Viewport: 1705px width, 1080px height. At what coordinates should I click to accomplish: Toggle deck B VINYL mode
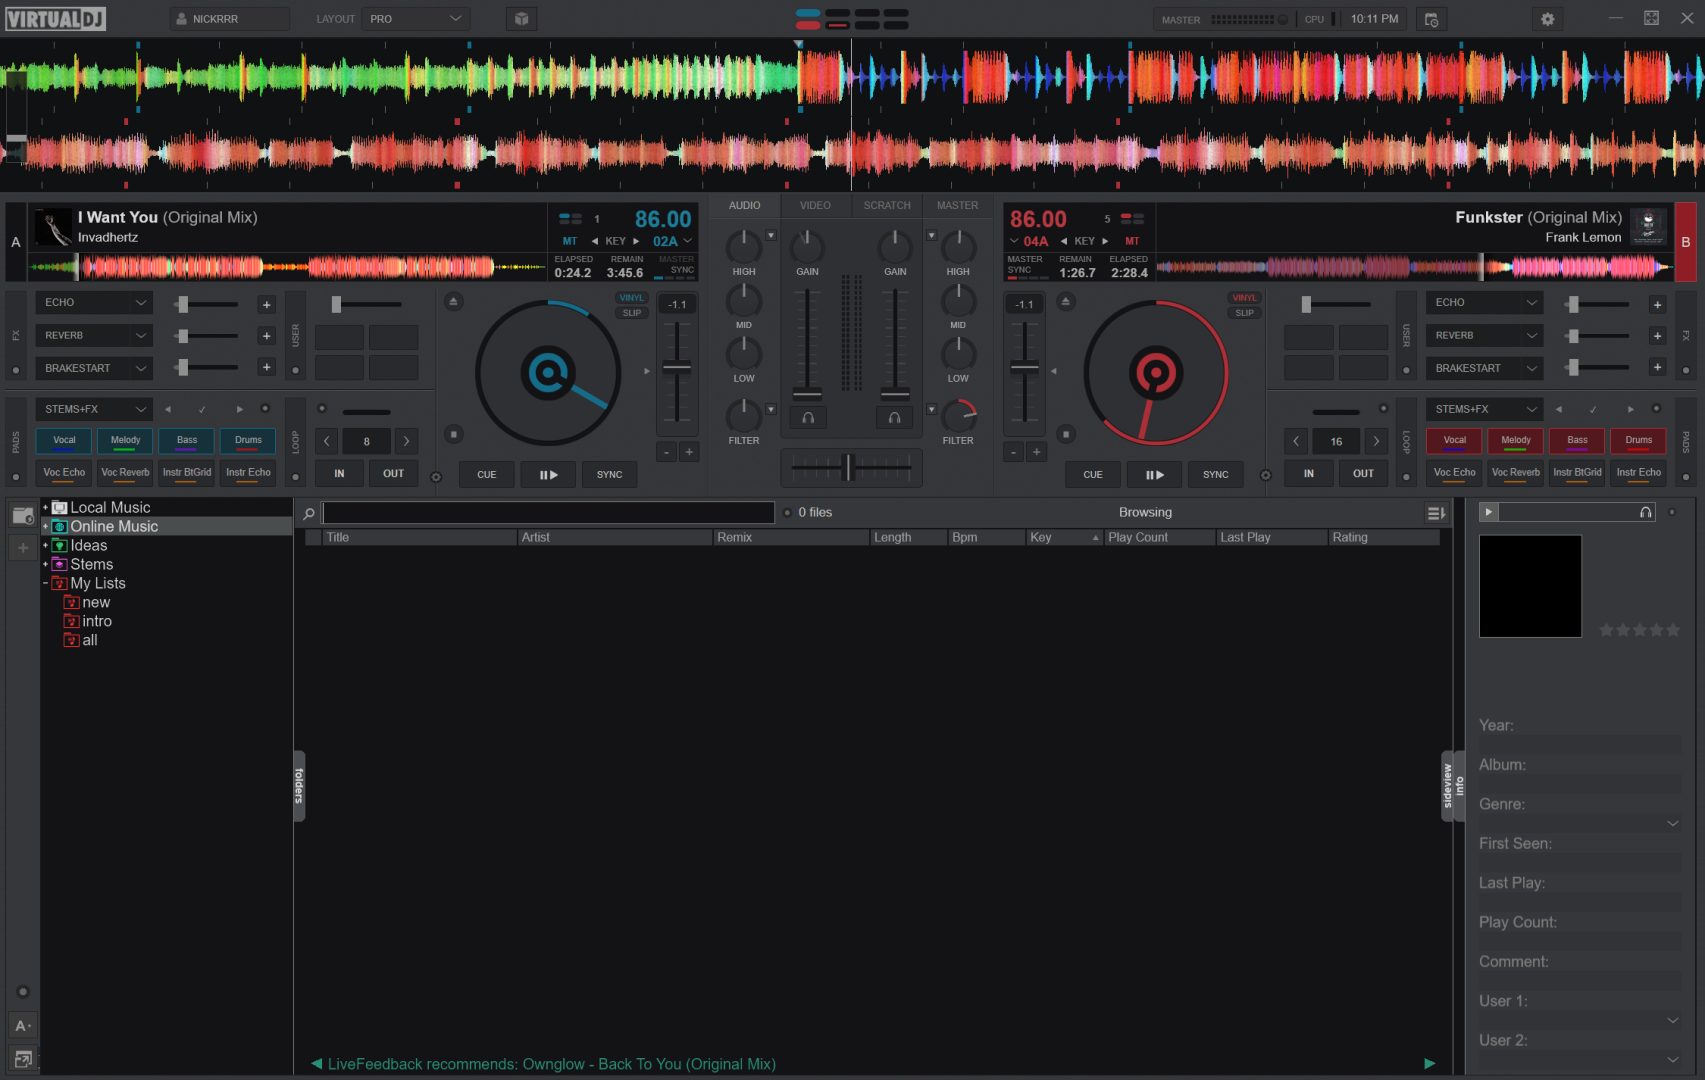[1244, 298]
